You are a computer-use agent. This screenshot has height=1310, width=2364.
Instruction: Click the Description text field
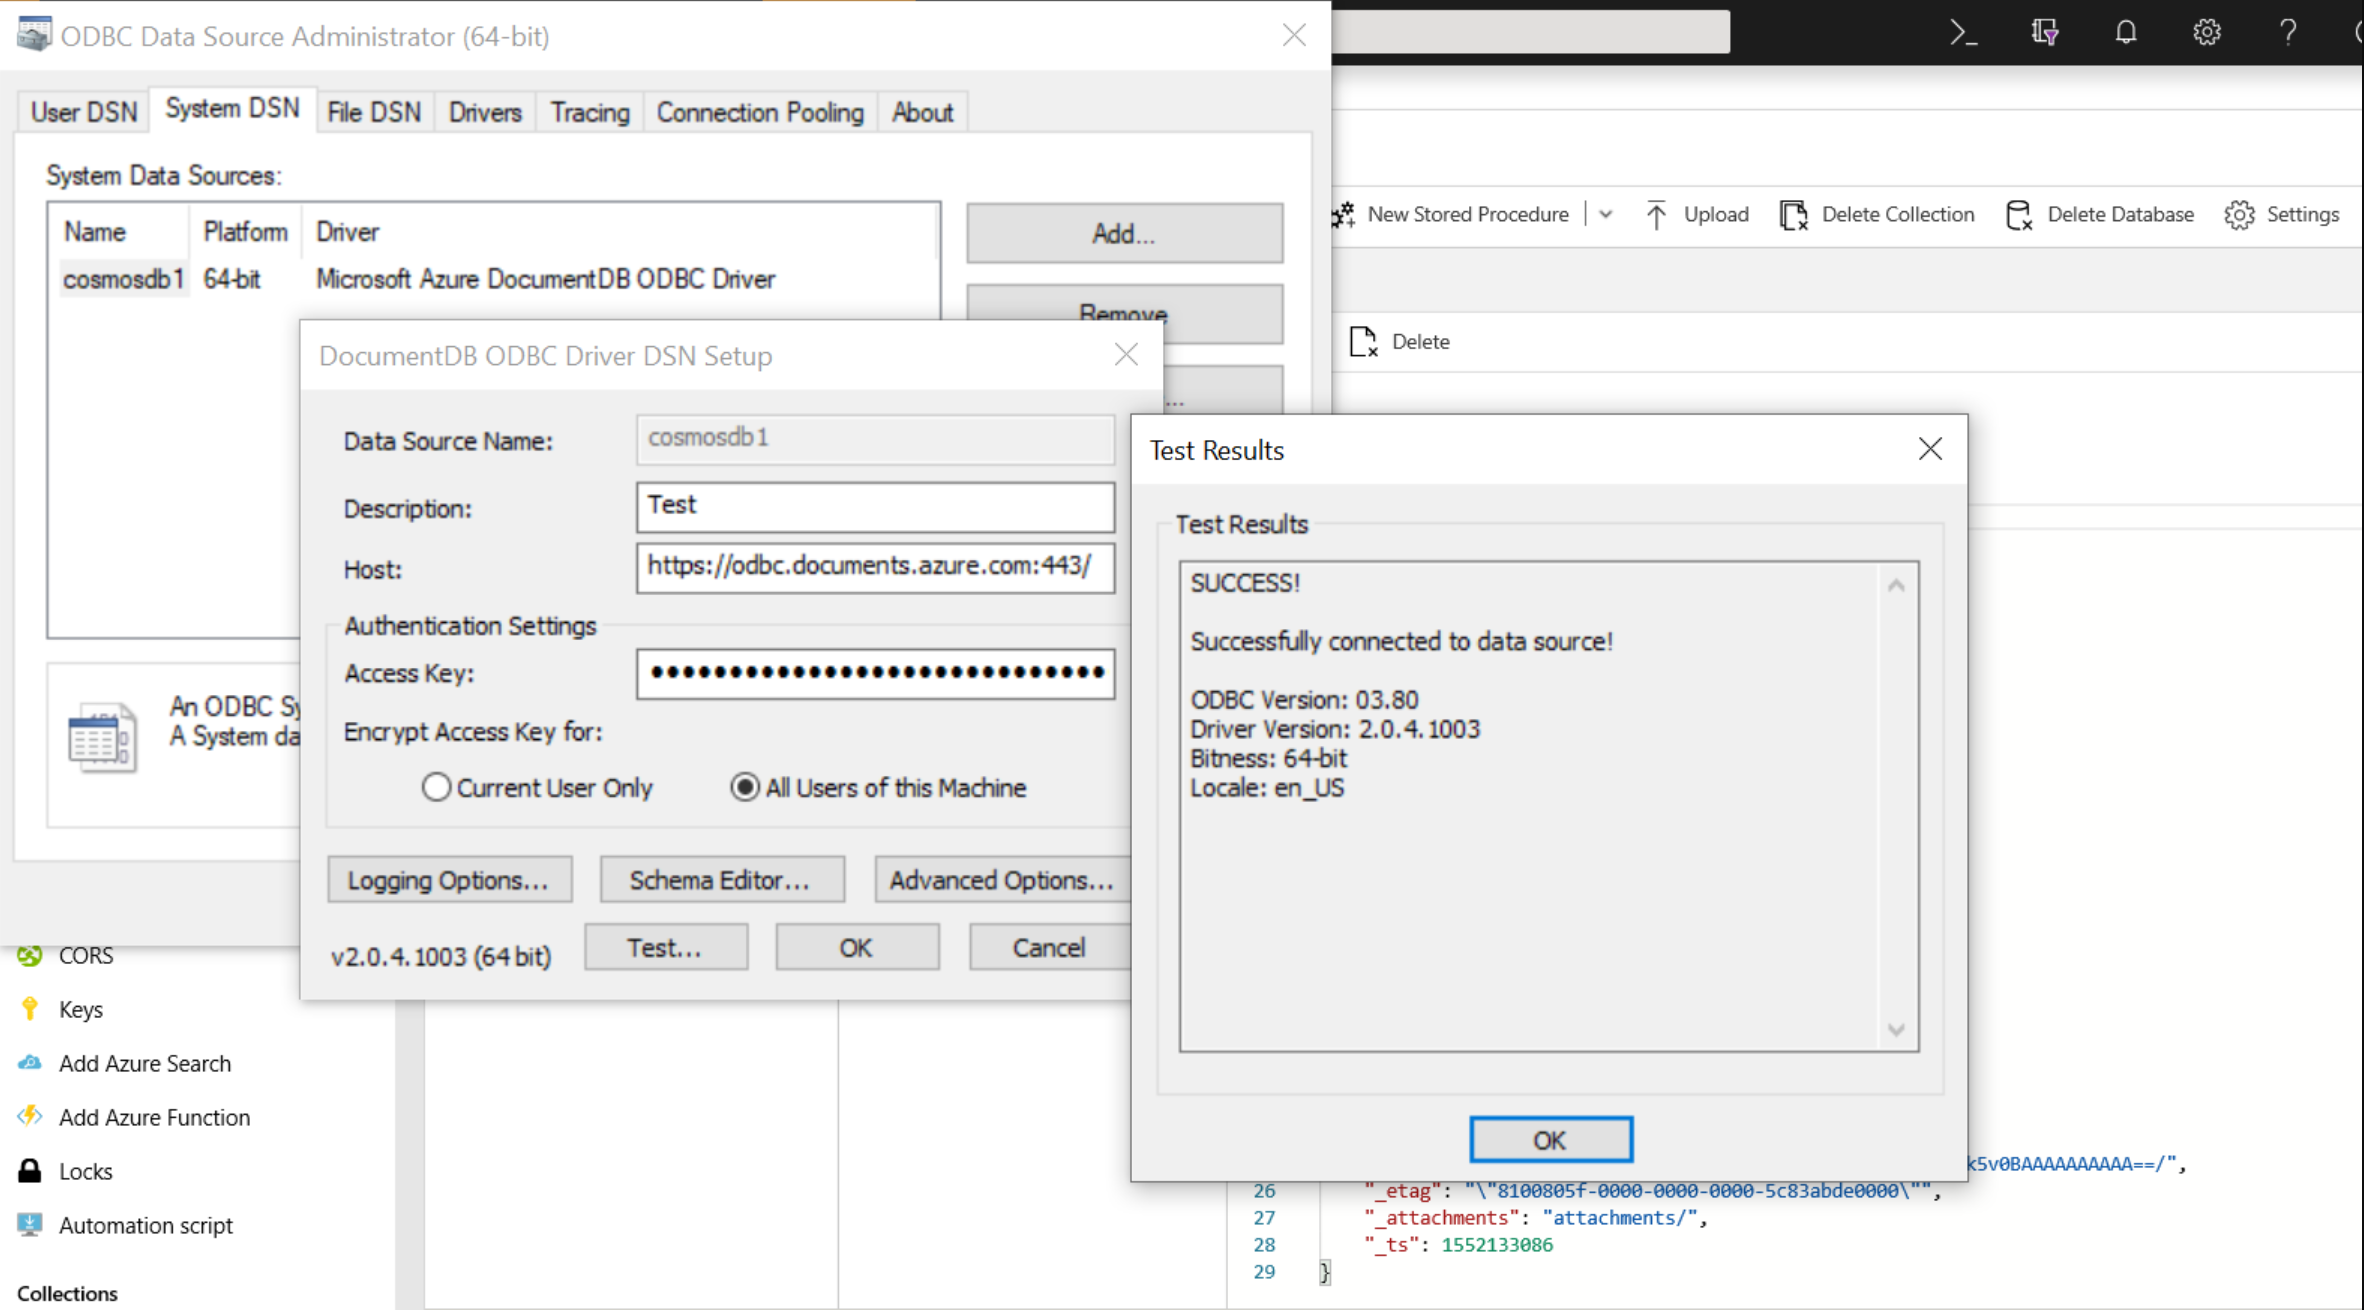874,507
